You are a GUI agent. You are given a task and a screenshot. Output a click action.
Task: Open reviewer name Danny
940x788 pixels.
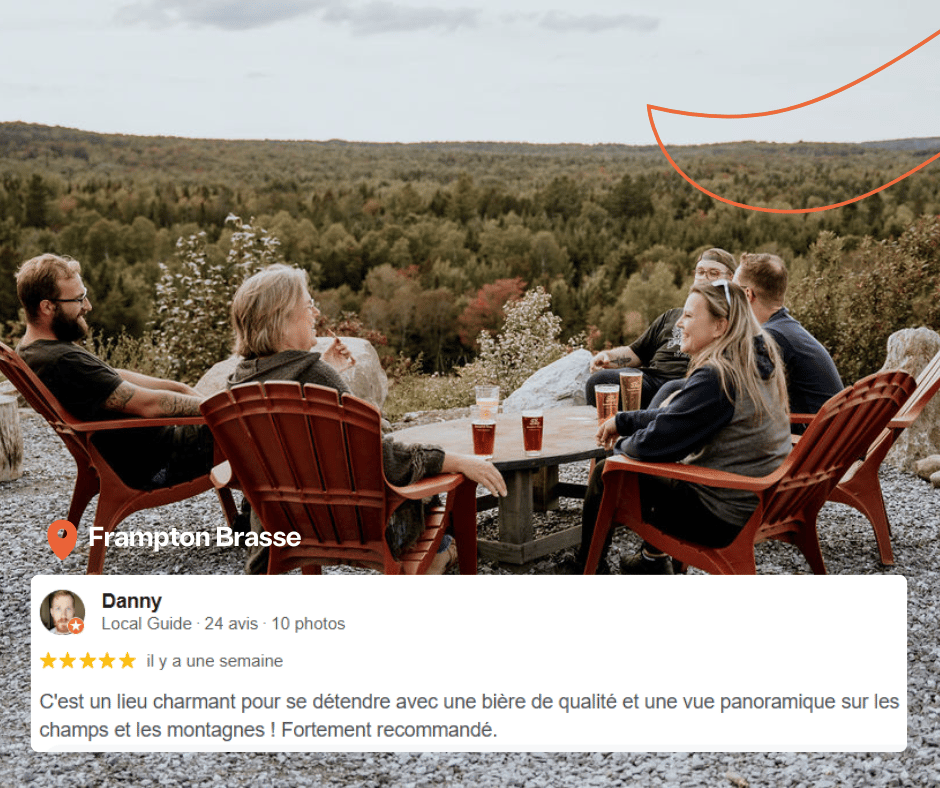[132, 601]
